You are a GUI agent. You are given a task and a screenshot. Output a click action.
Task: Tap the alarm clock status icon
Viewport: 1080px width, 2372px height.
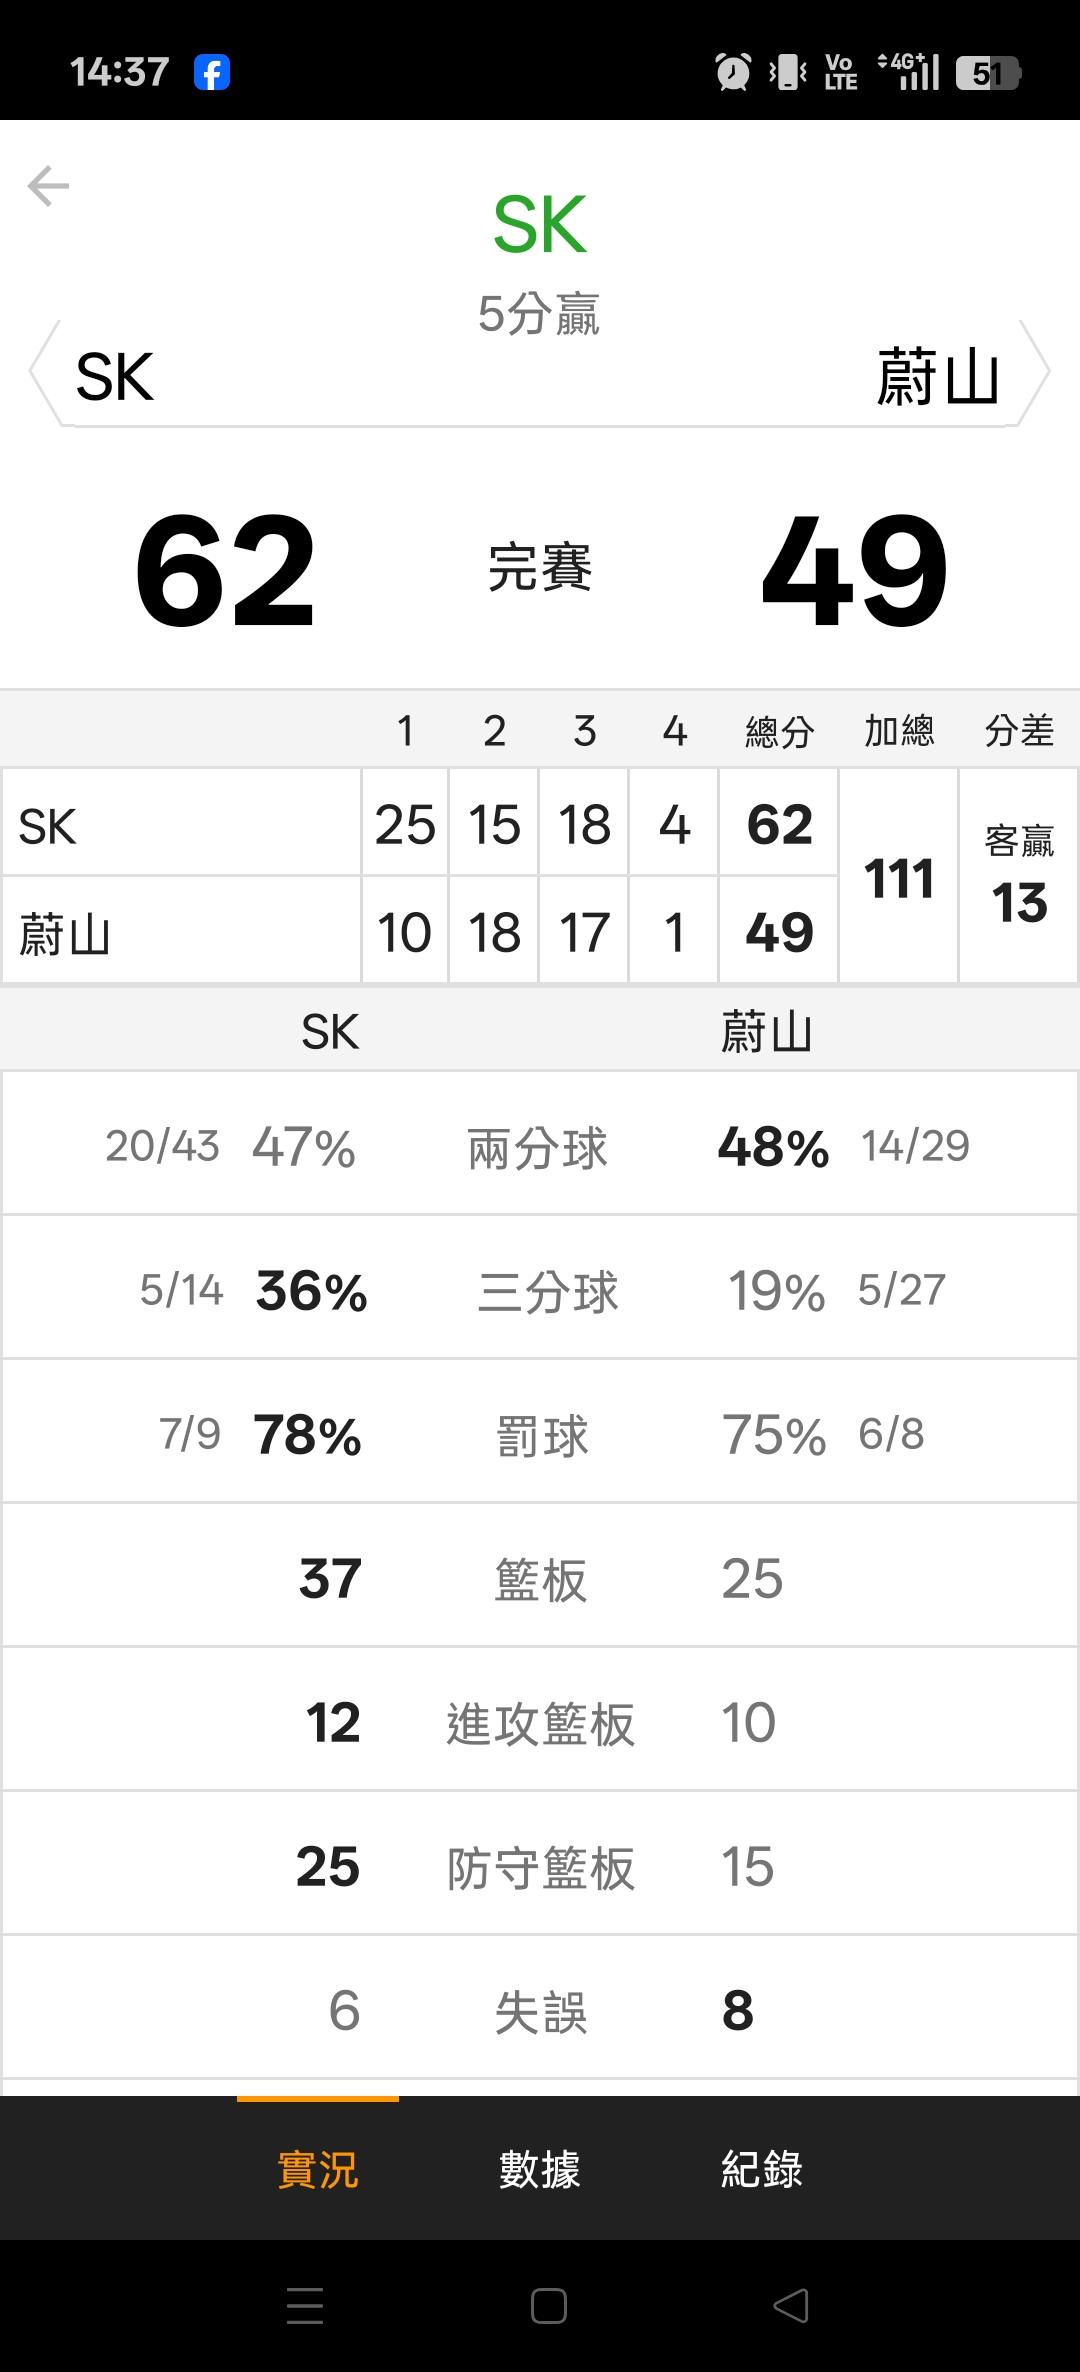pyautogui.click(x=733, y=72)
